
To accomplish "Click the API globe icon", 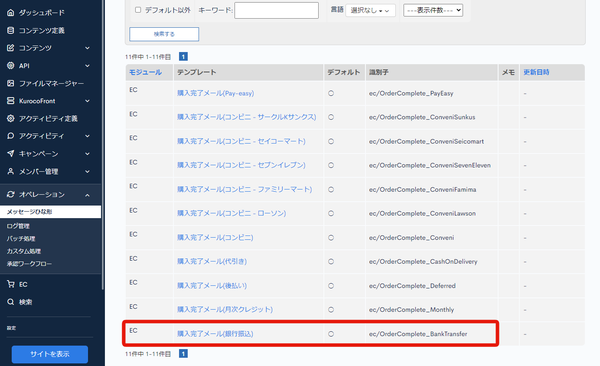I will point(11,65).
